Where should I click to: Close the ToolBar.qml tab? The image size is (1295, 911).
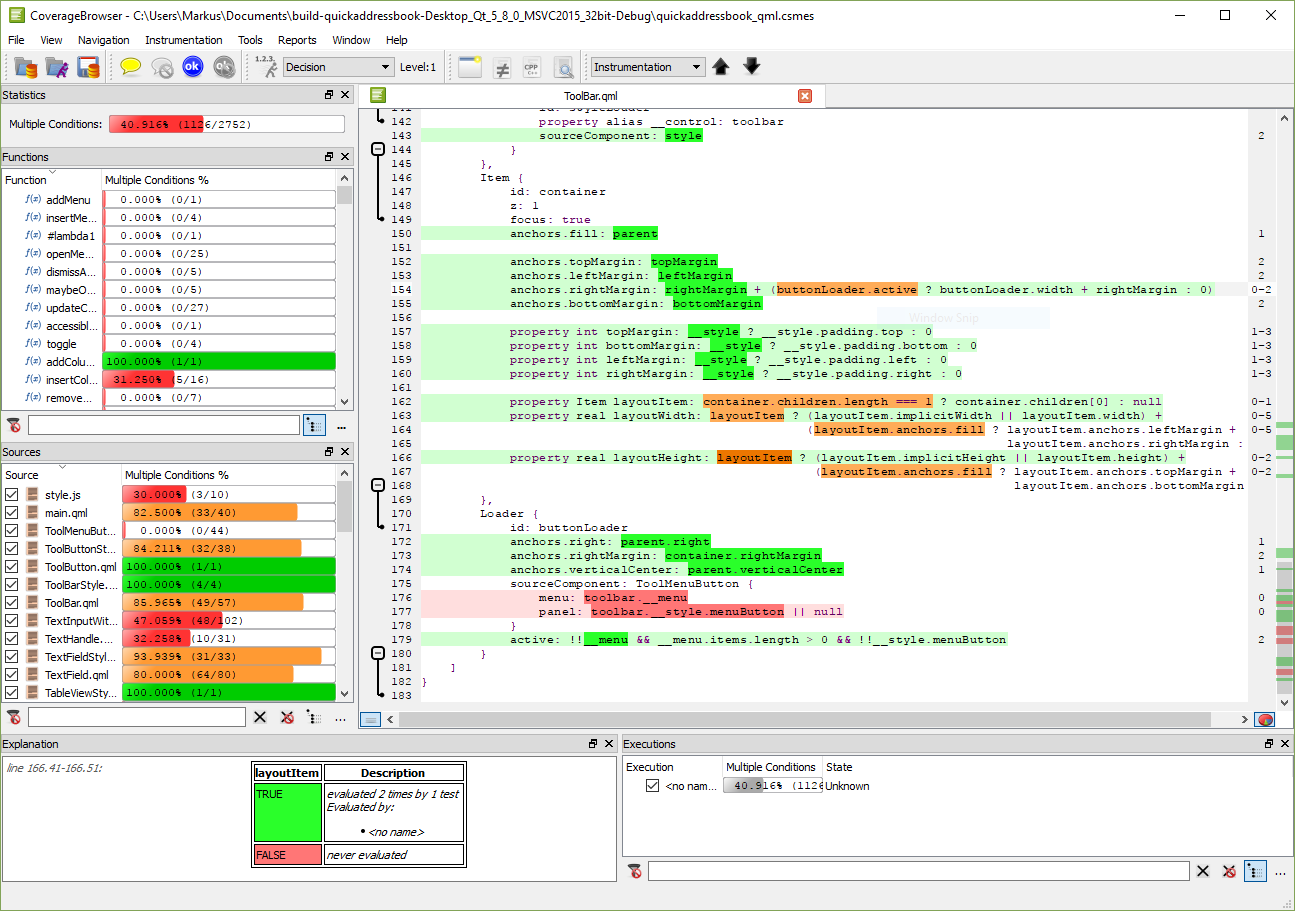tap(804, 96)
